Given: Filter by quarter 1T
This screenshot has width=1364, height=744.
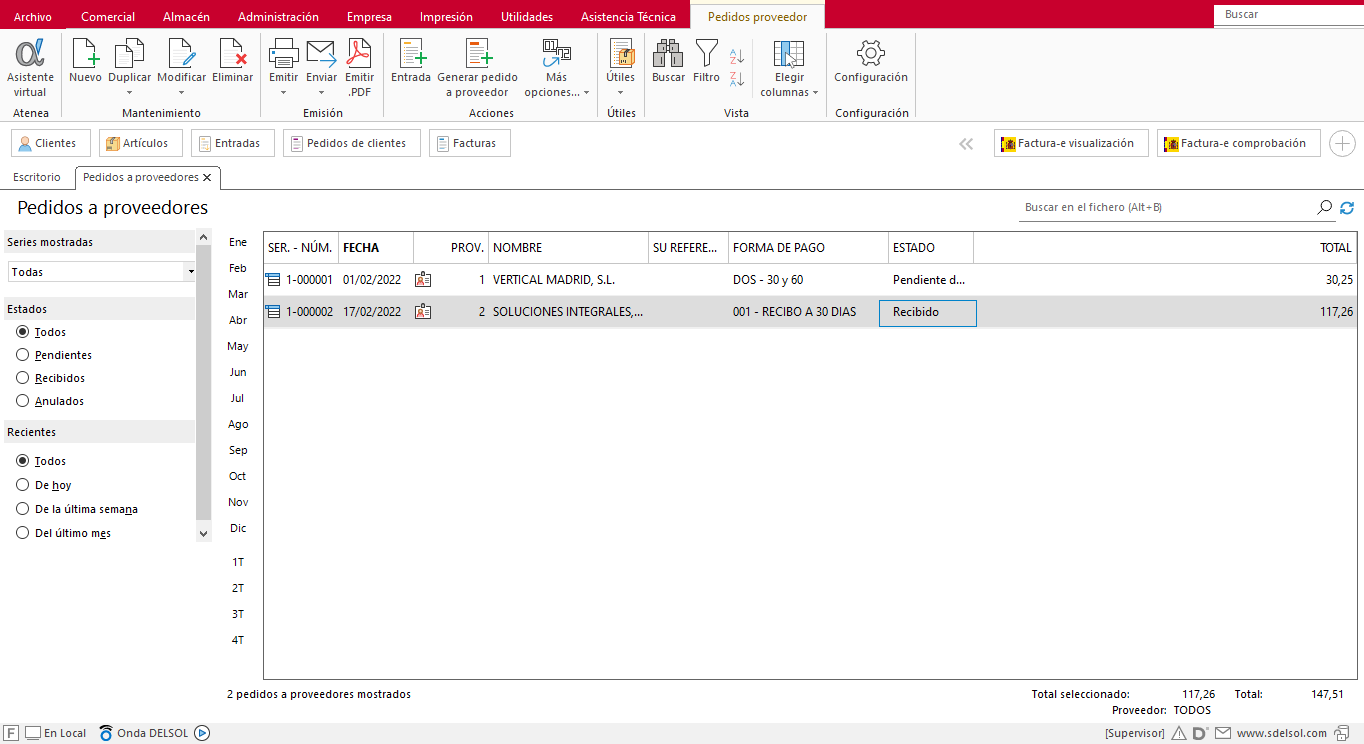Looking at the screenshot, I should [x=238, y=562].
